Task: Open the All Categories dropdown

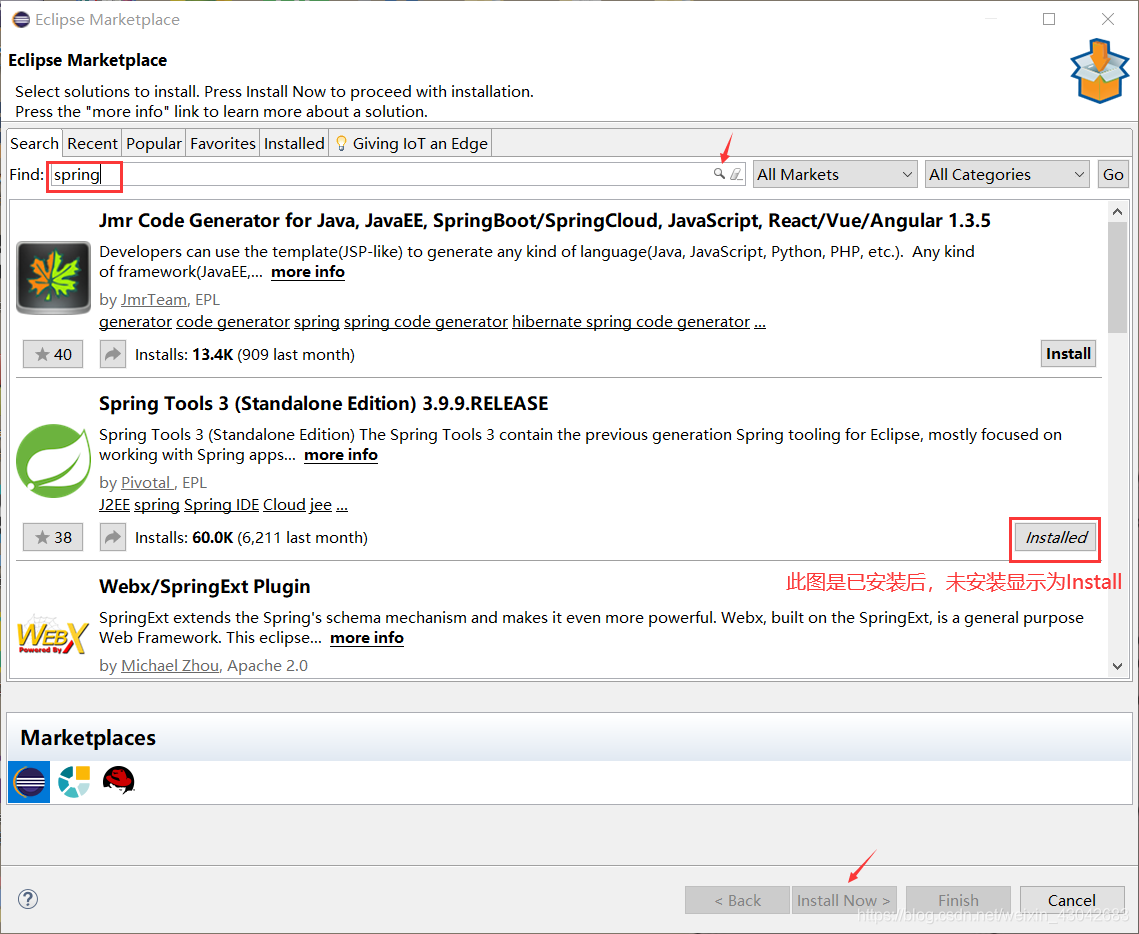Action: (1006, 173)
